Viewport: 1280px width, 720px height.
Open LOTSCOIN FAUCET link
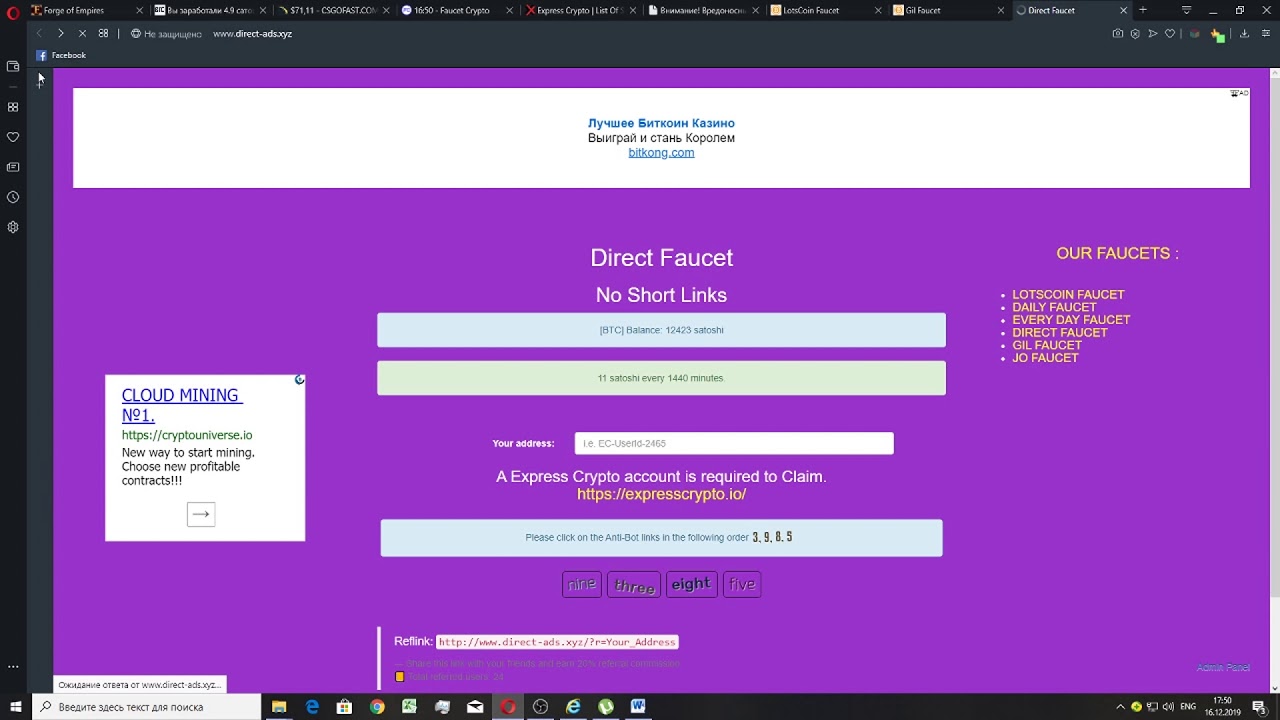tap(1068, 295)
